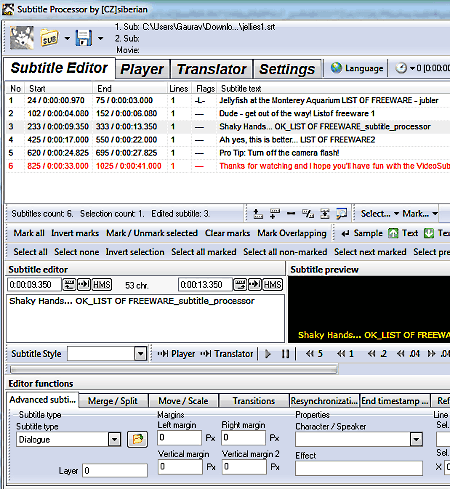Click the merge subtitles icon
Image resolution: width=450 pixels, height=489 pixels.
click(325, 214)
